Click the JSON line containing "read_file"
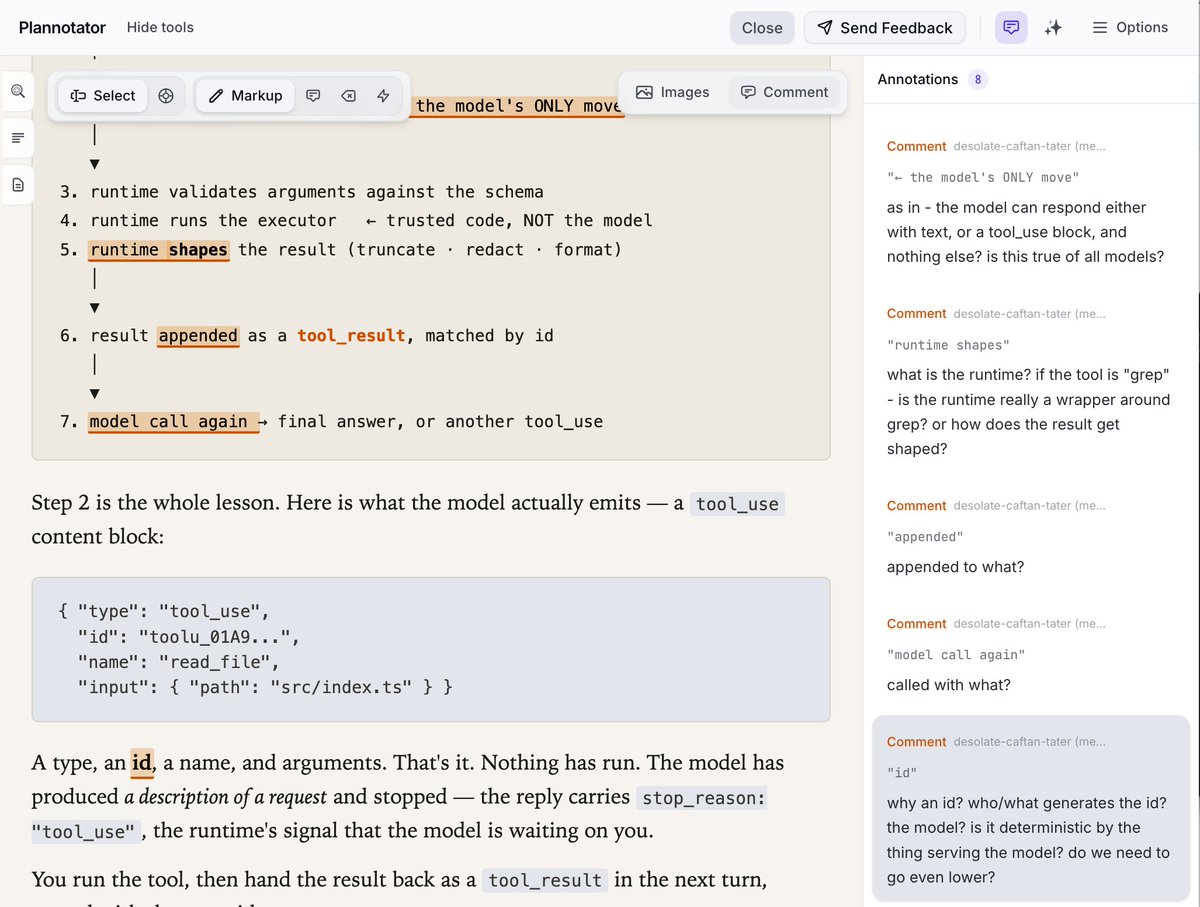The width and height of the screenshot is (1200, 907). tap(179, 662)
